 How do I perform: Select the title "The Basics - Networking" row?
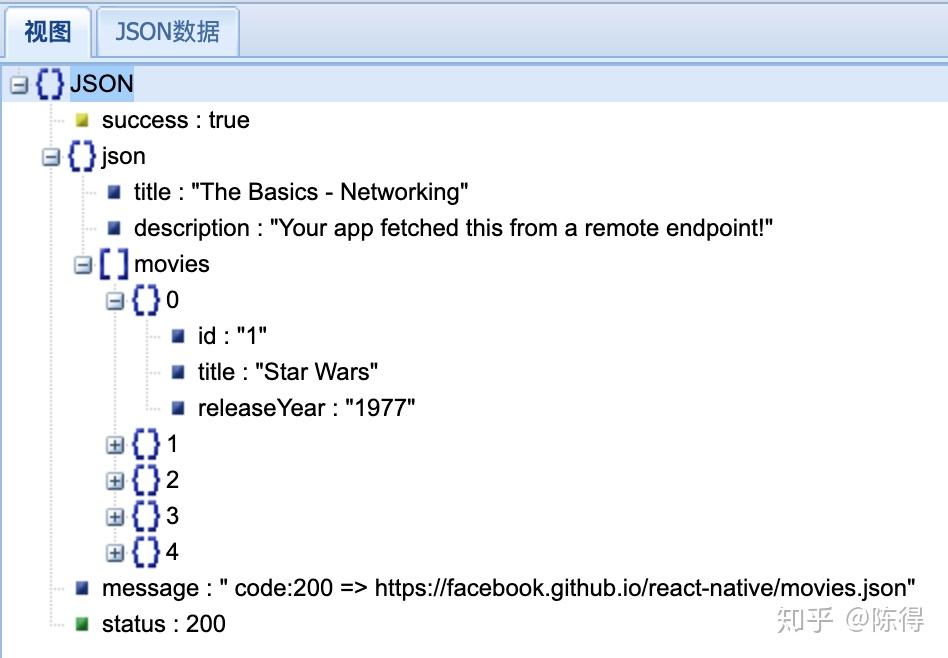(x=301, y=192)
